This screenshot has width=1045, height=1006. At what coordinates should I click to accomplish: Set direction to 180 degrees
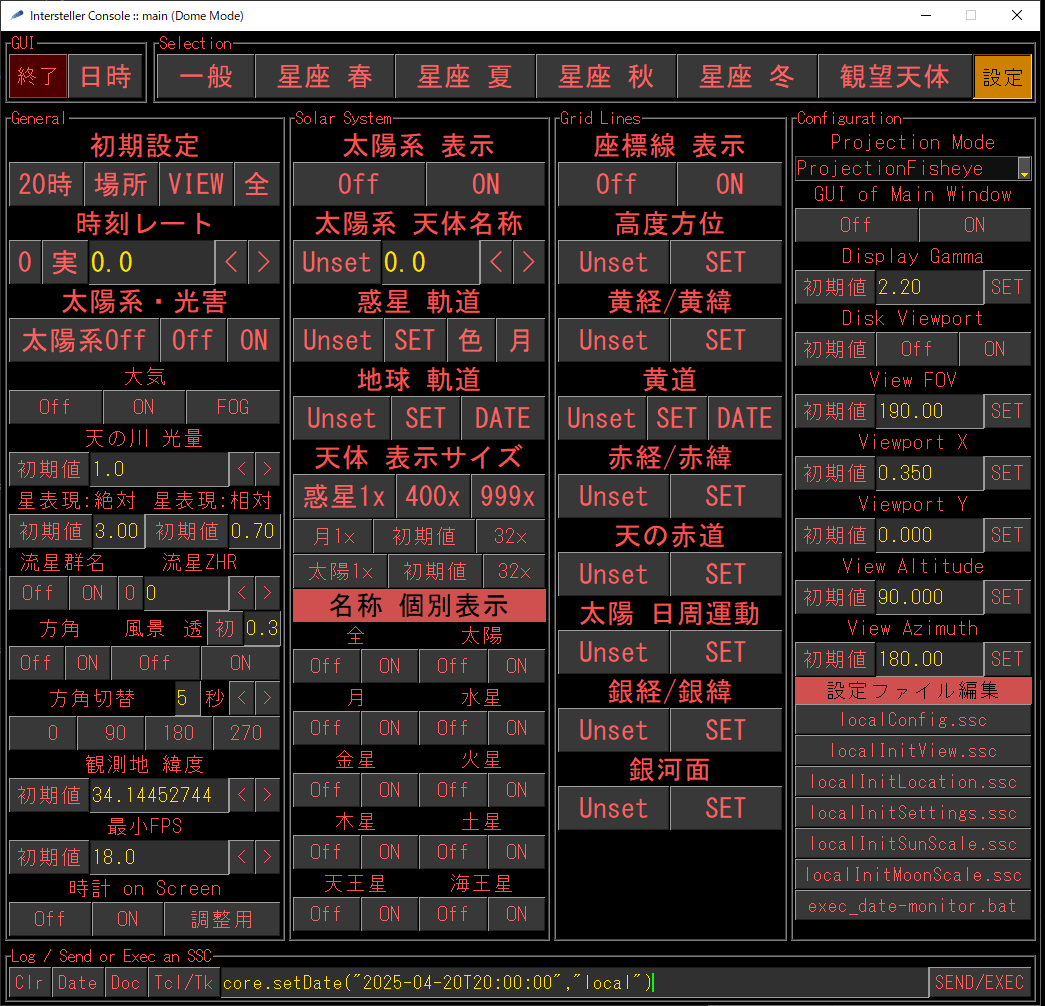(x=179, y=733)
